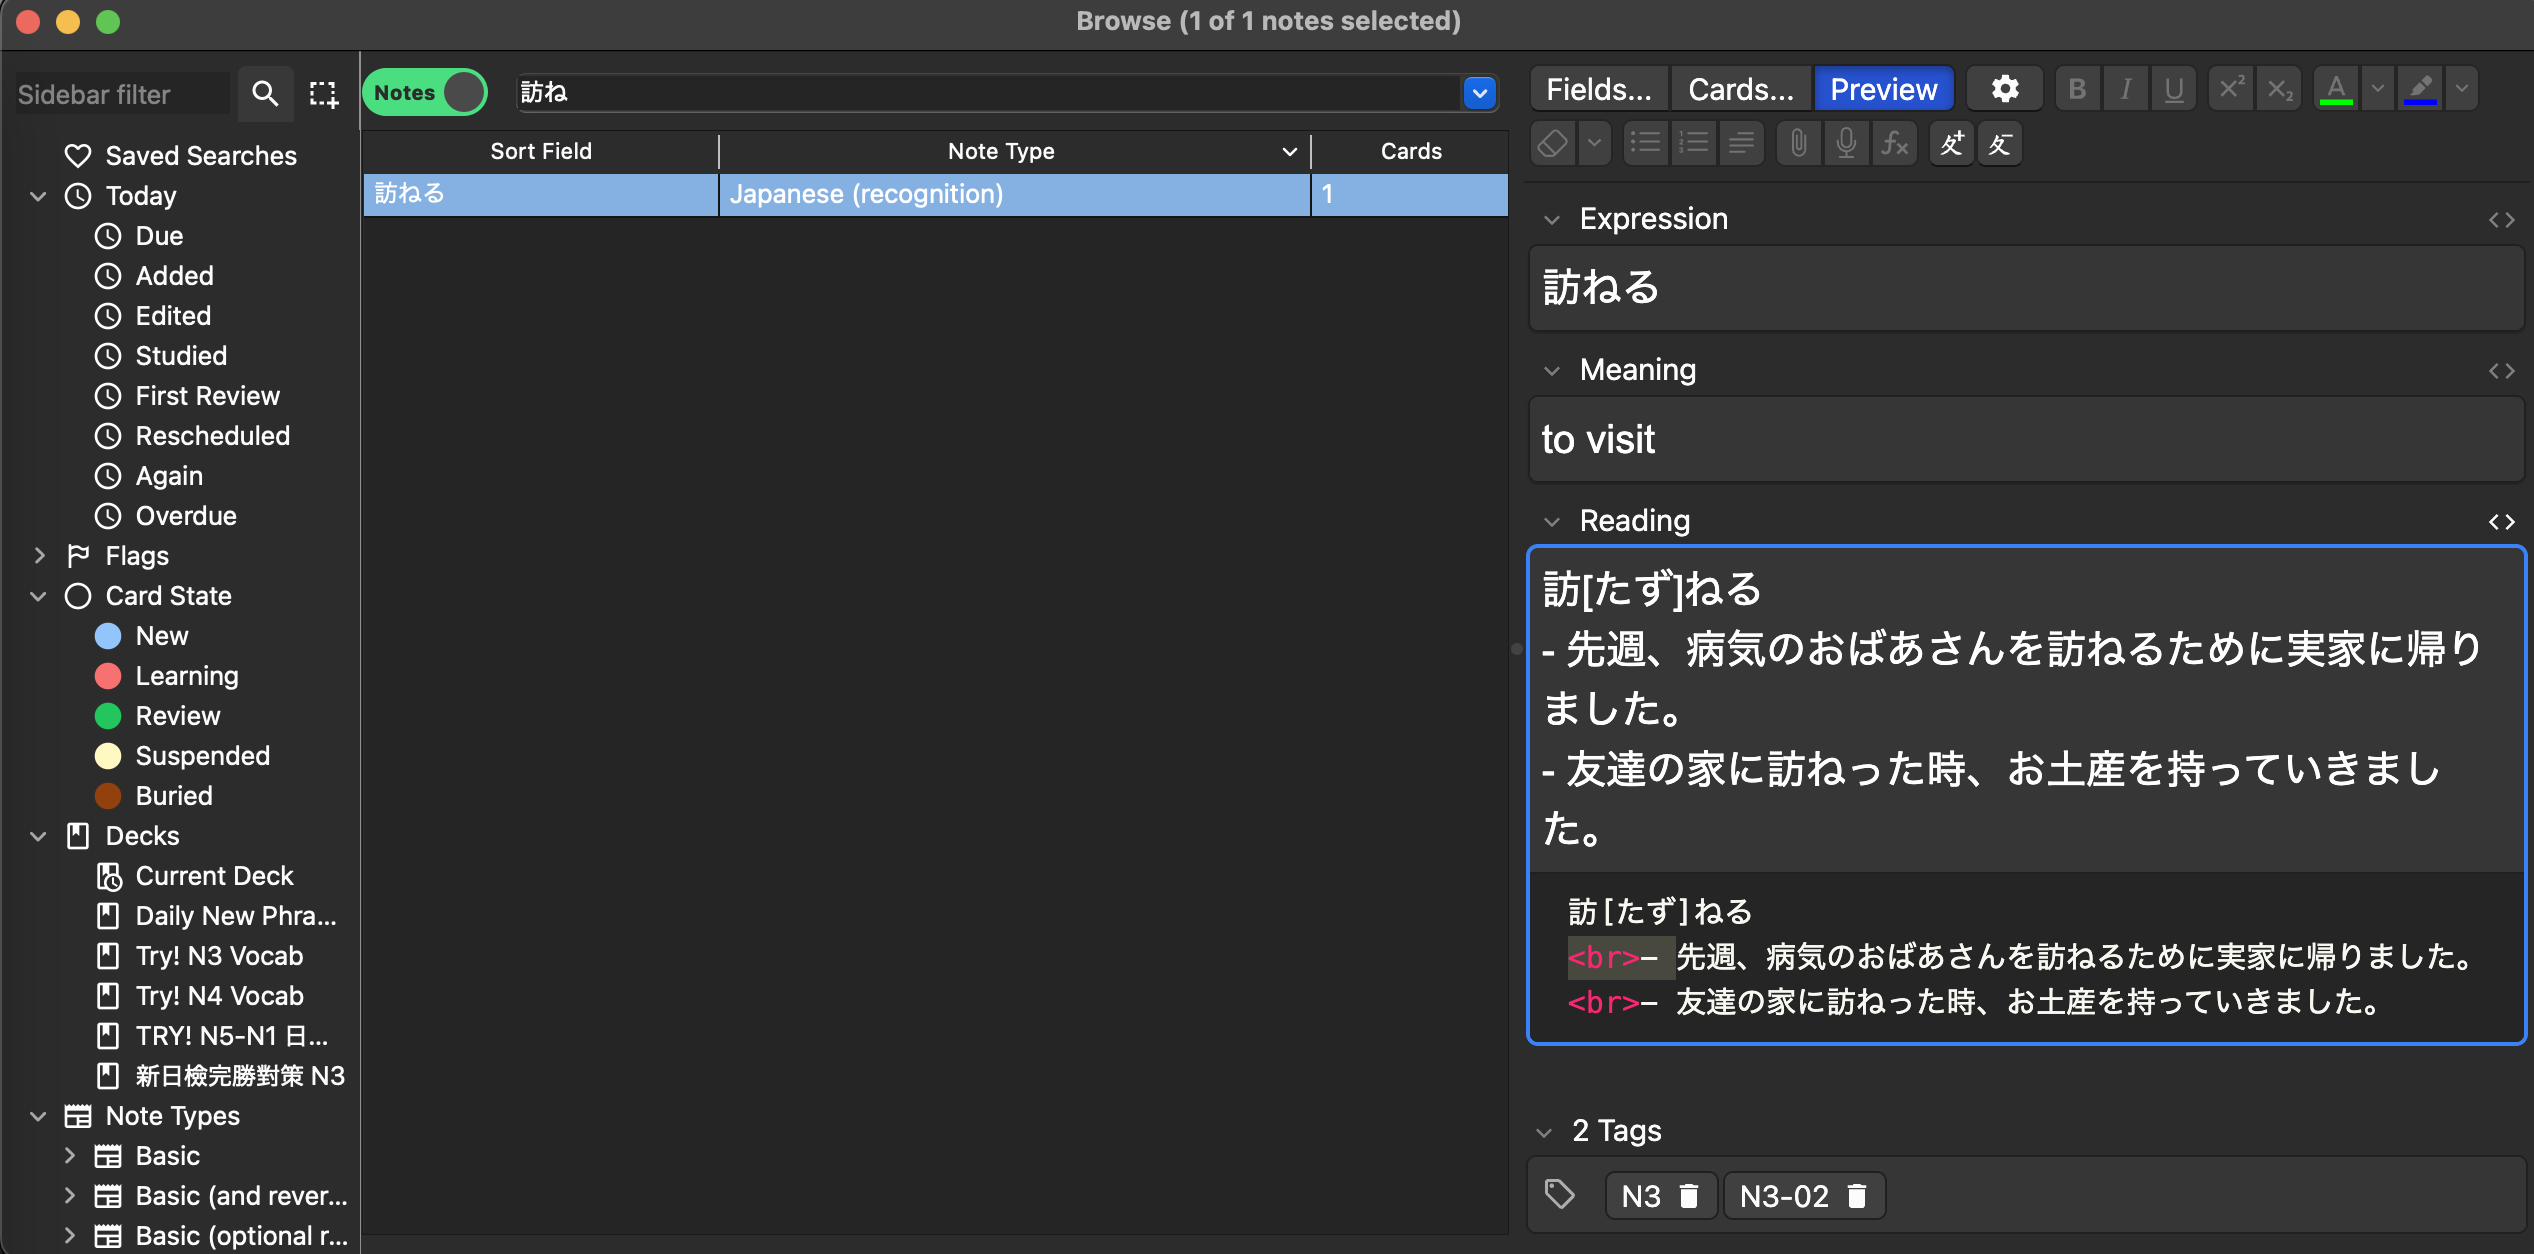Click into the Sidebar filter field
This screenshot has height=1254, width=2534.
(120, 94)
